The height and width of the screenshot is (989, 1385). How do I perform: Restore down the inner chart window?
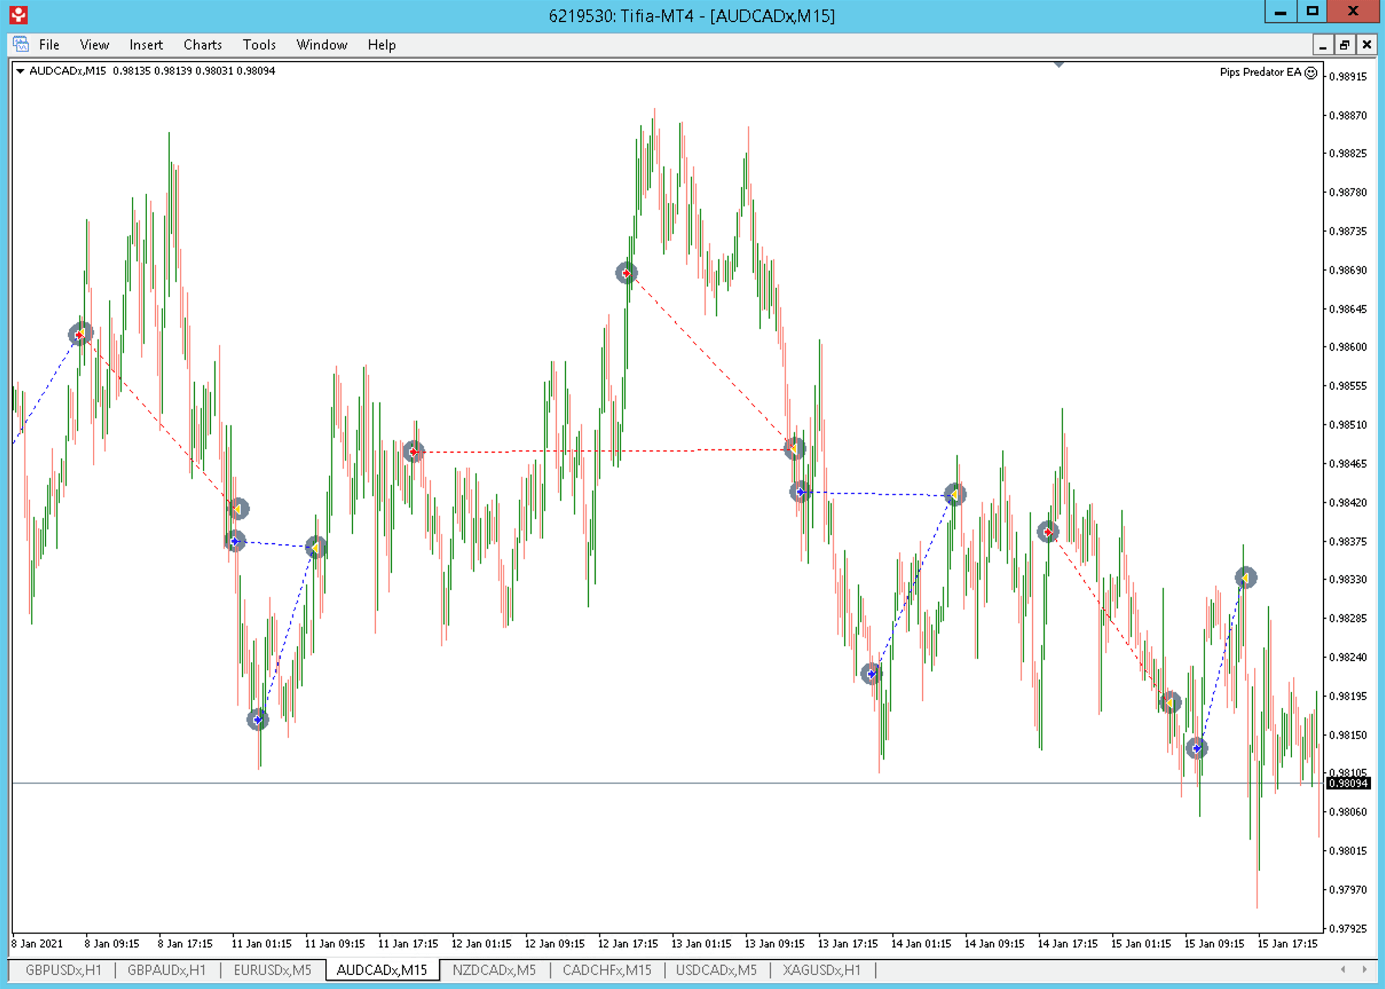(1344, 45)
